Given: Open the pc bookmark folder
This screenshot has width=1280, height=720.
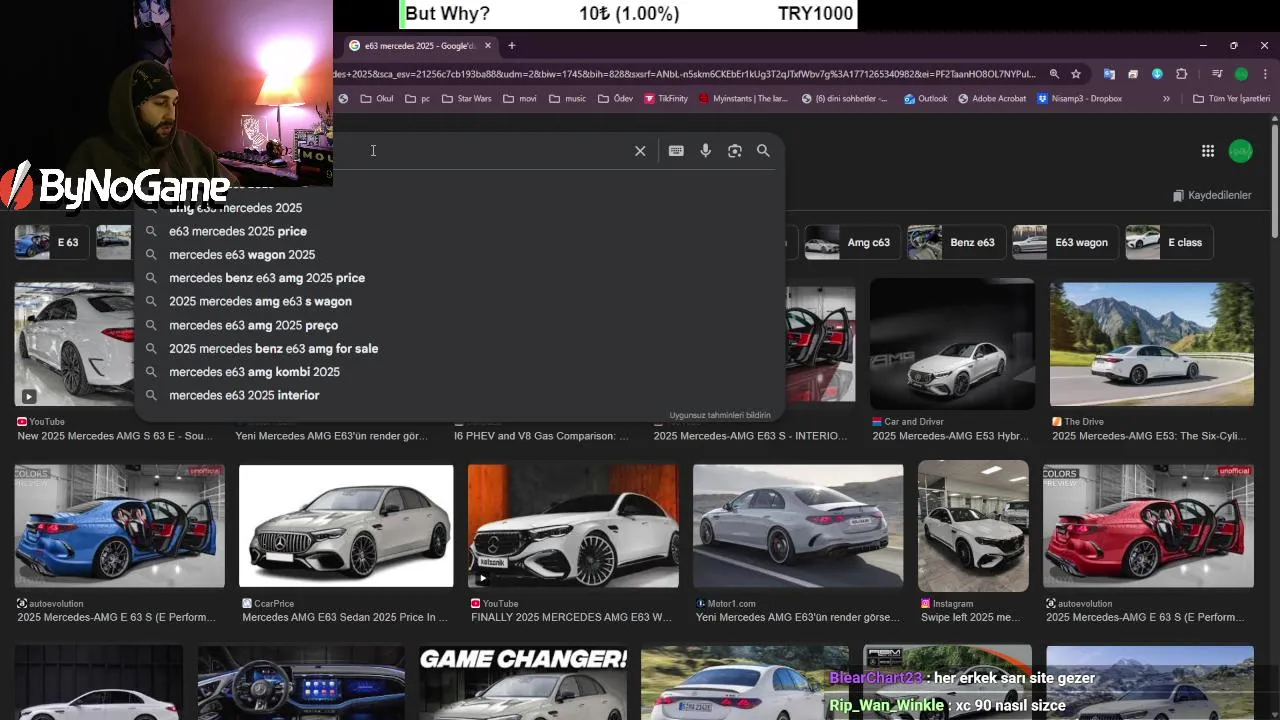Looking at the screenshot, I should click(417, 99).
